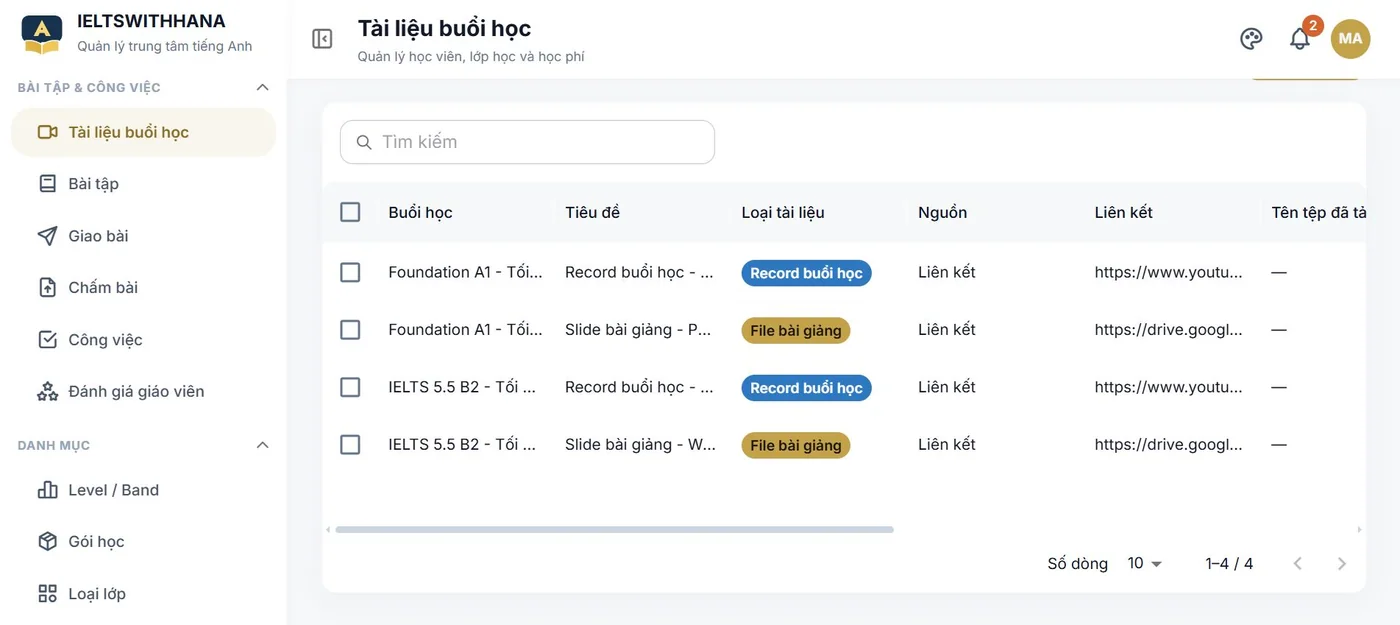The height and width of the screenshot is (625, 1400).
Task: Click the checkmark icon beside Công việc
Action: click(47, 340)
